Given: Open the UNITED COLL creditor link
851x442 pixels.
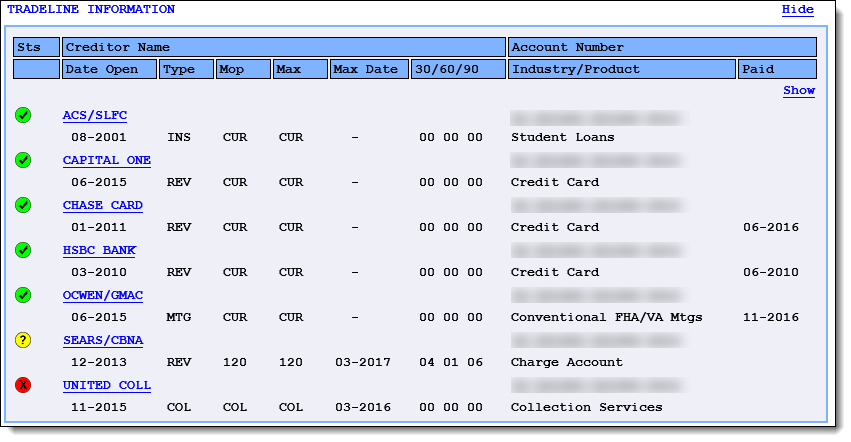Looking at the screenshot, I should click(107, 386).
